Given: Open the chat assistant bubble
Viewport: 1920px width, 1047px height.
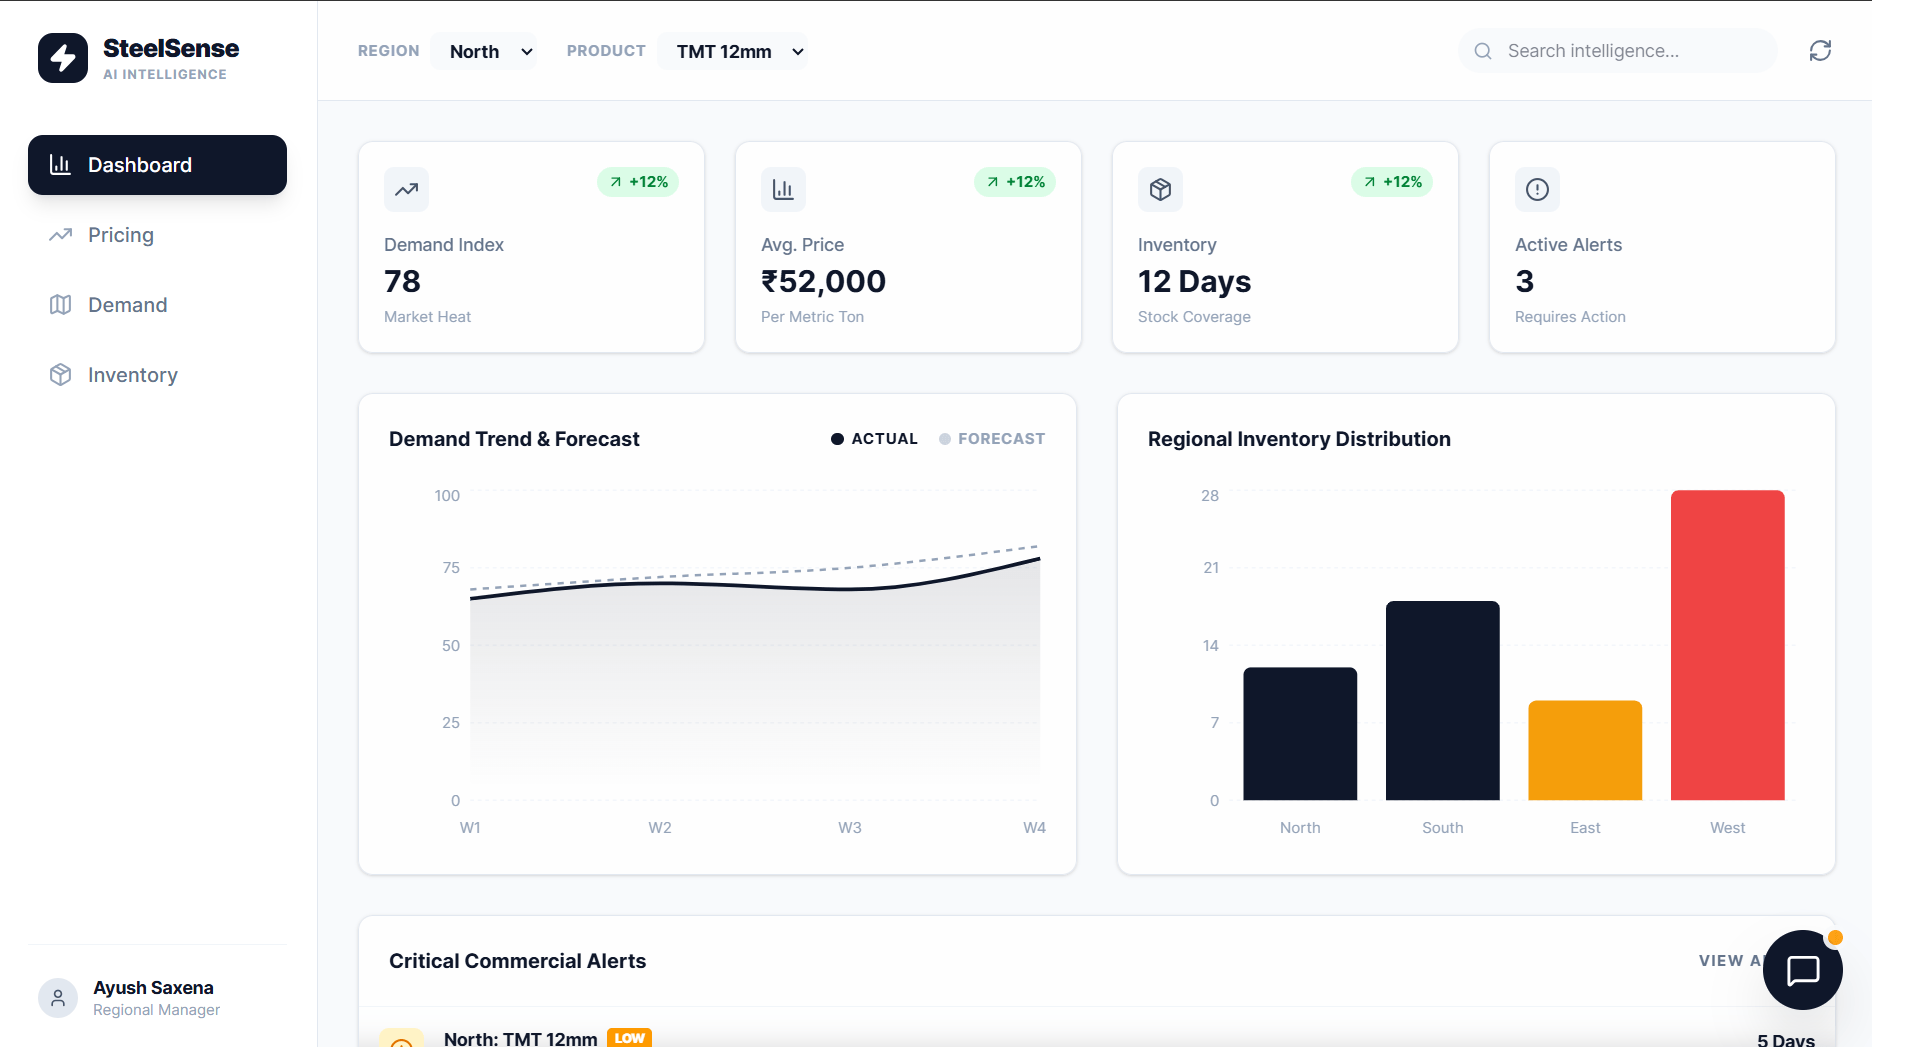Looking at the screenshot, I should (x=1803, y=970).
